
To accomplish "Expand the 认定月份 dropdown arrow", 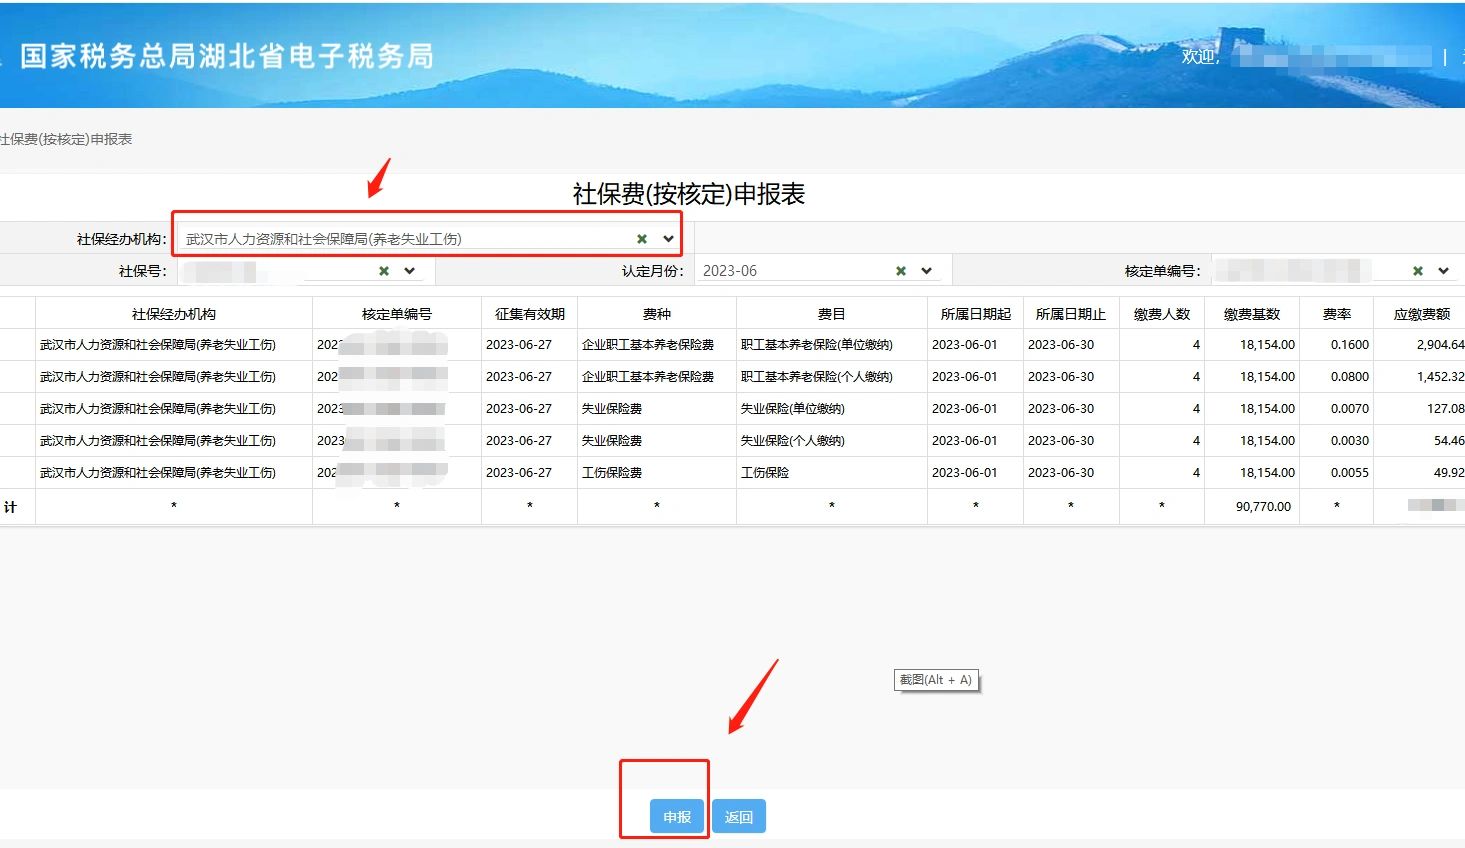I will 927,271.
